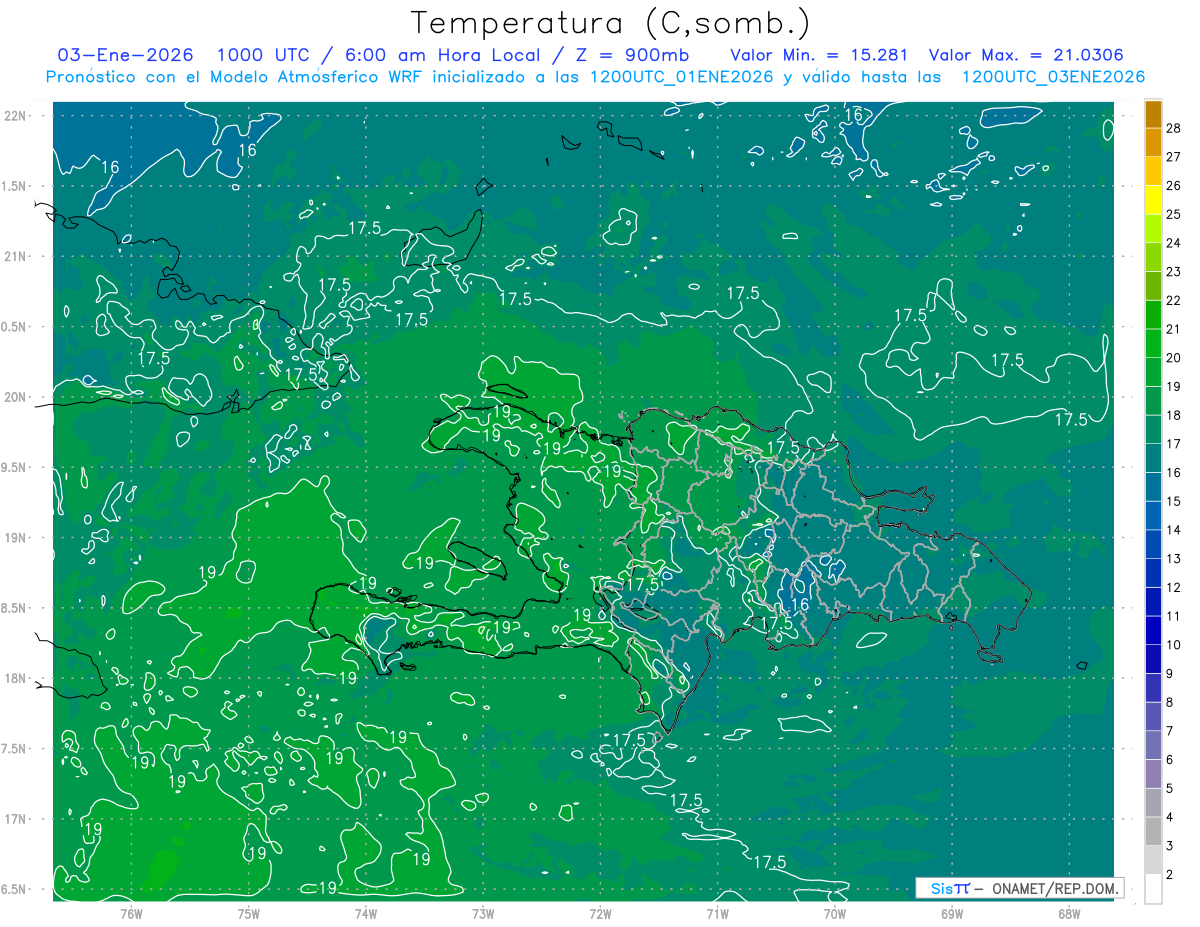
Task: Click the longitude axis label "69W"
Action: point(952,912)
